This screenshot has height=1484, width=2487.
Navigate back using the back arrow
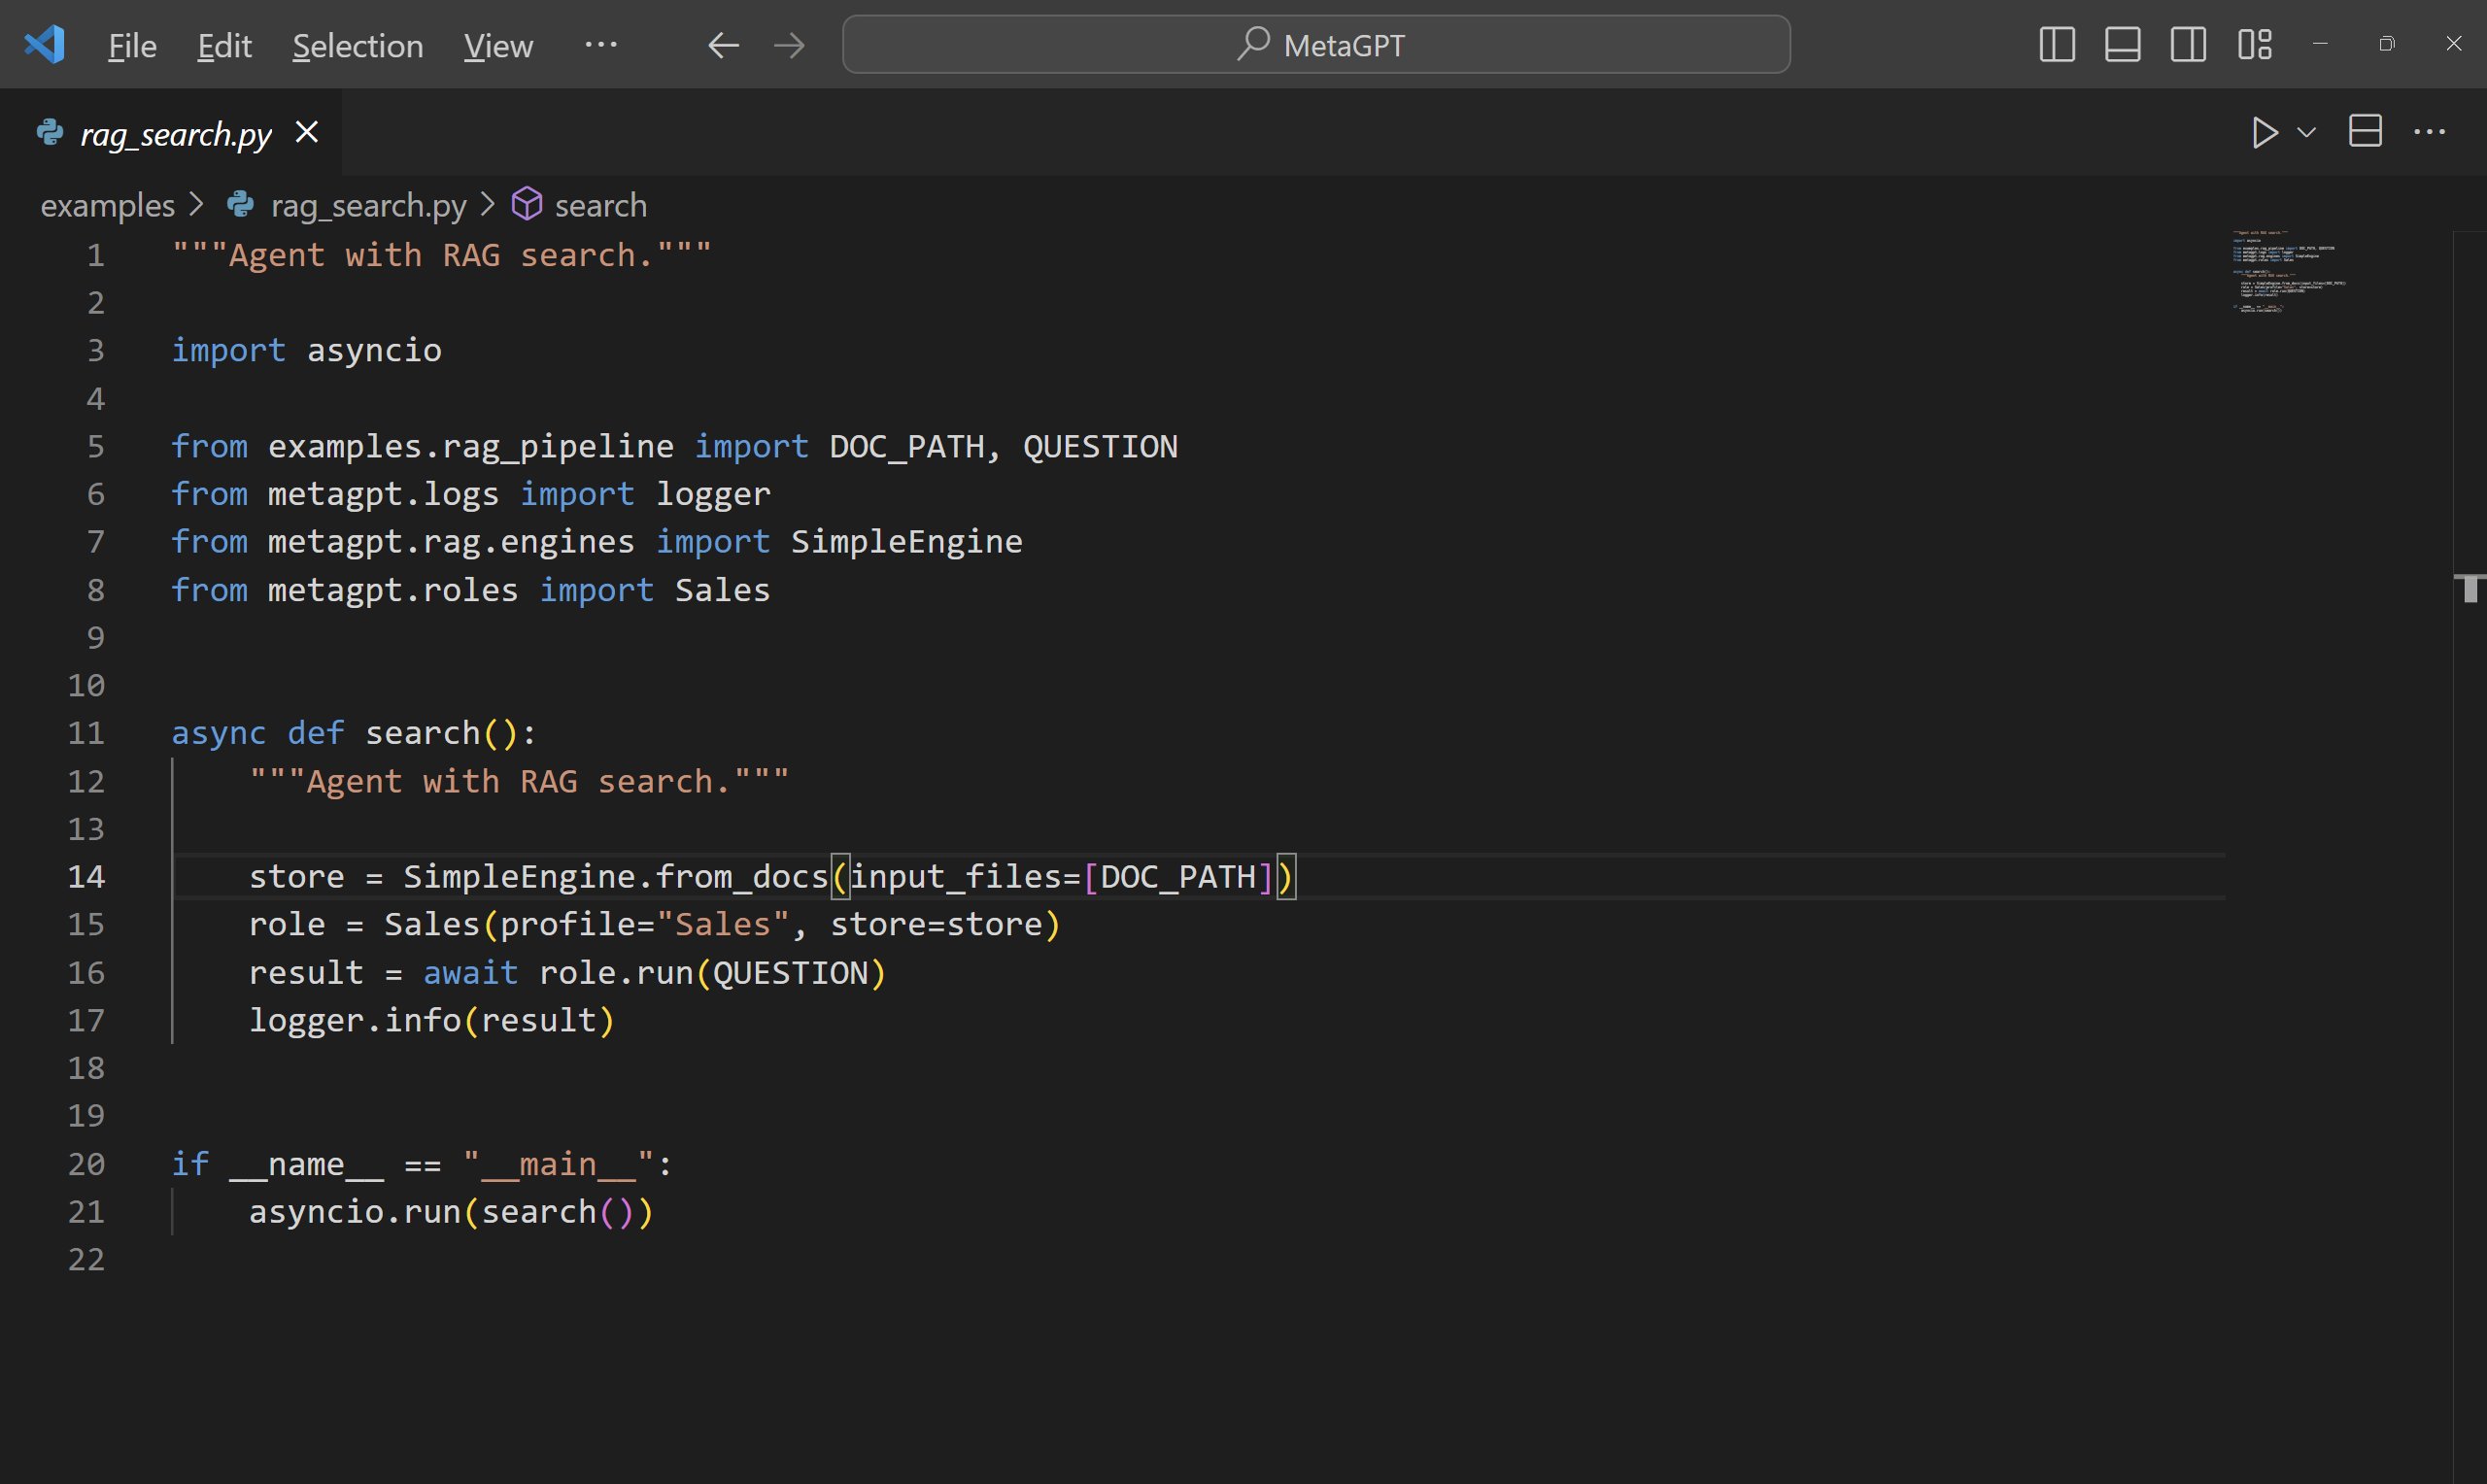pyautogui.click(x=722, y=44)
